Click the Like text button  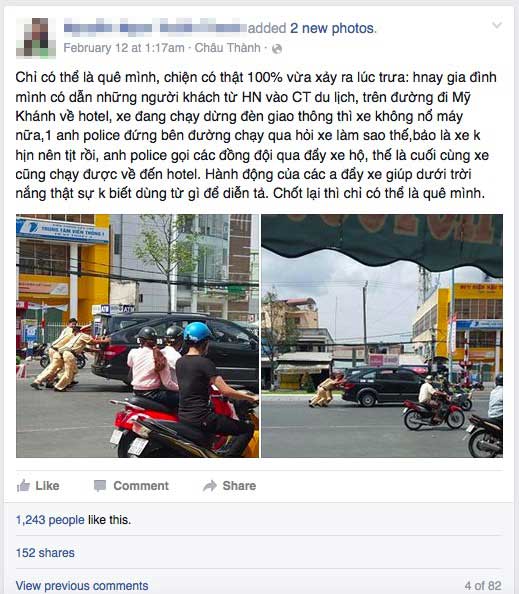(x=47, y=486)
